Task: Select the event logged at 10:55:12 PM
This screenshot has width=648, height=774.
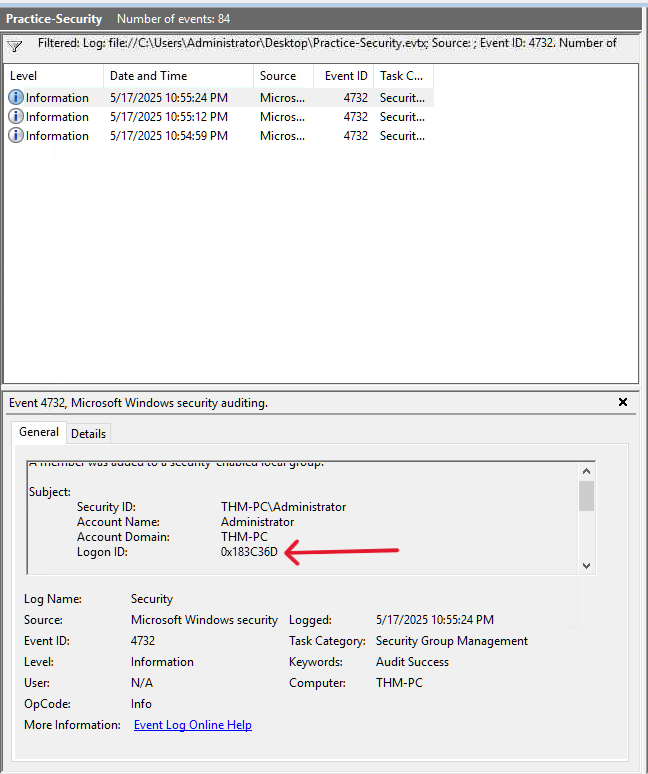Action: [x=168, y=117]
